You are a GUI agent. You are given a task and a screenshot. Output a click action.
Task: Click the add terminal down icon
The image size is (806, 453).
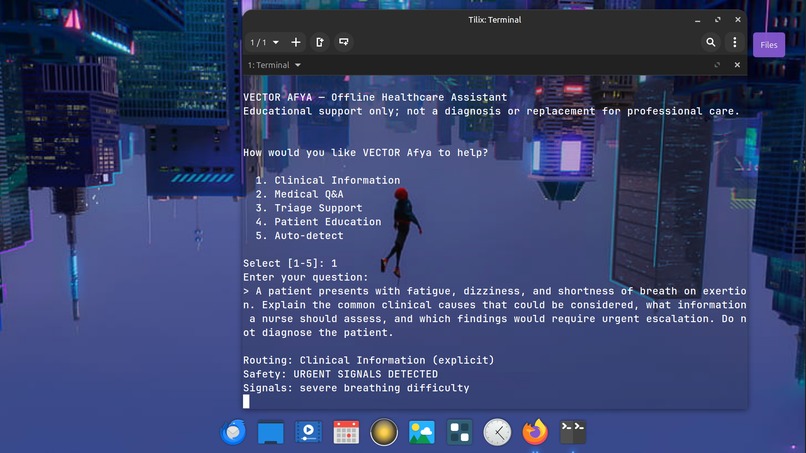click(344, 42)
